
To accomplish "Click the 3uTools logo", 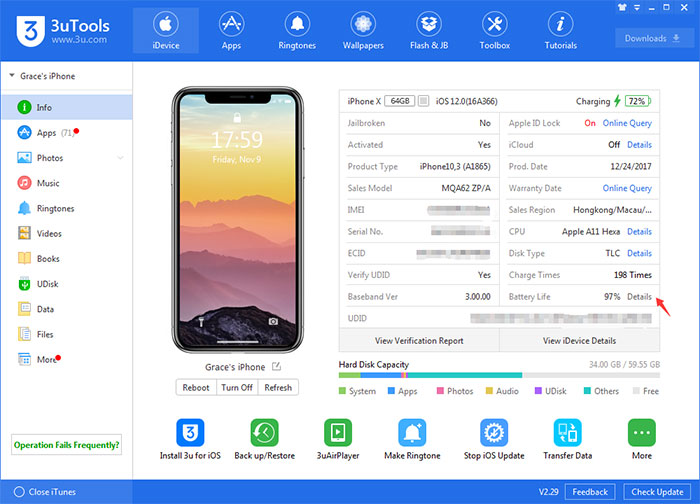I will [x=63, y=31].
